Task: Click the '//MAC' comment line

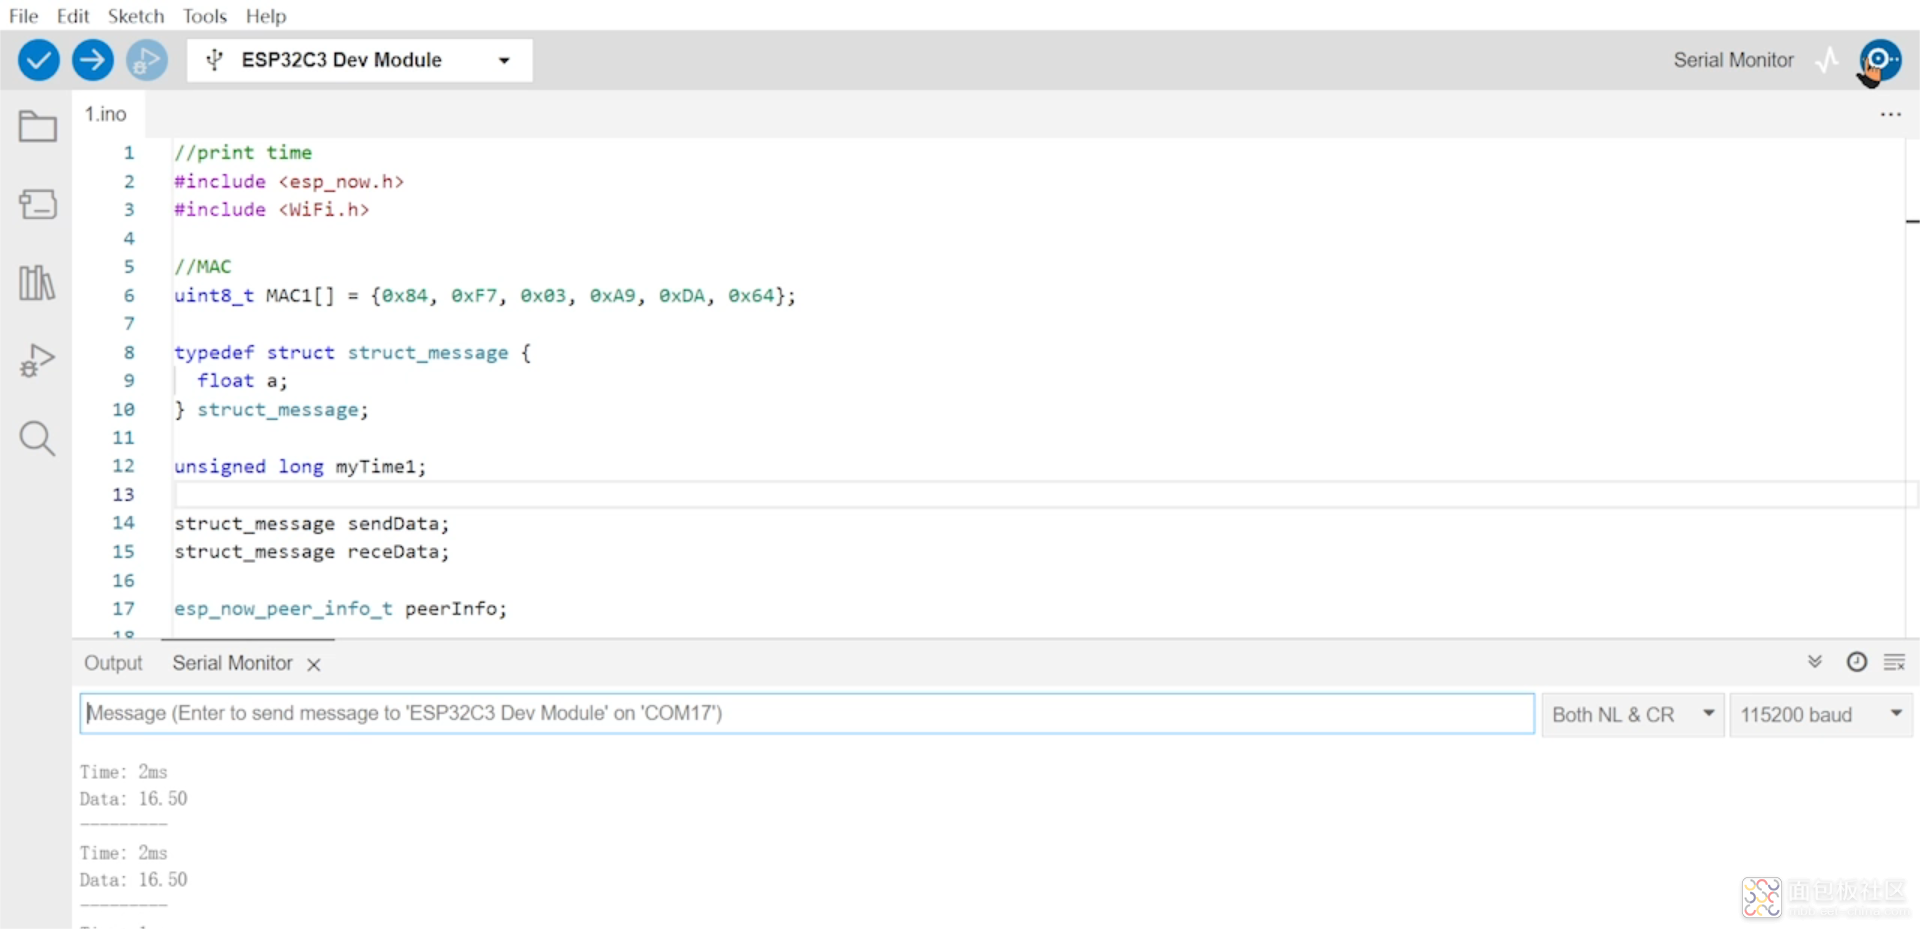Action: click(x=203, y=267)
